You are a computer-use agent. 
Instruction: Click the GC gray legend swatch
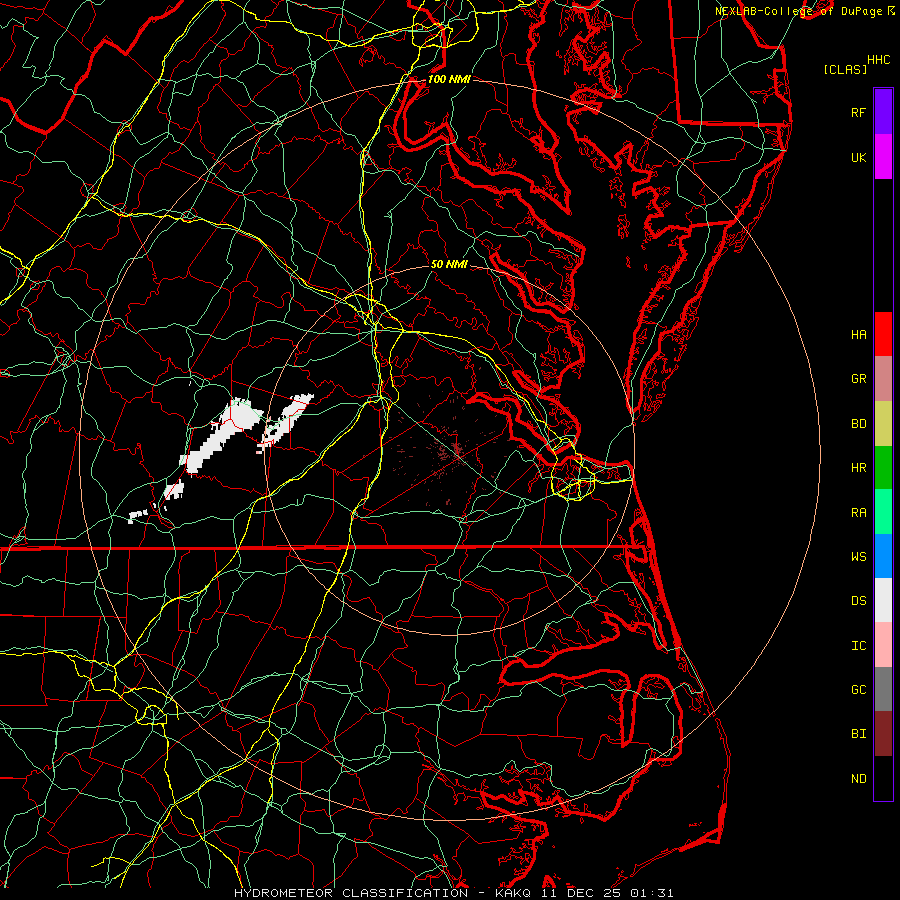click(x=883, y=689)
